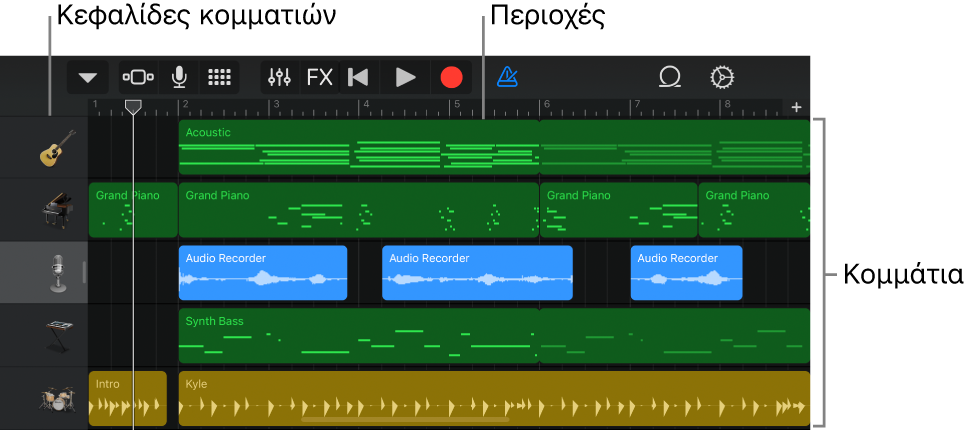Click the red Record button

click(x=452, y=78)
